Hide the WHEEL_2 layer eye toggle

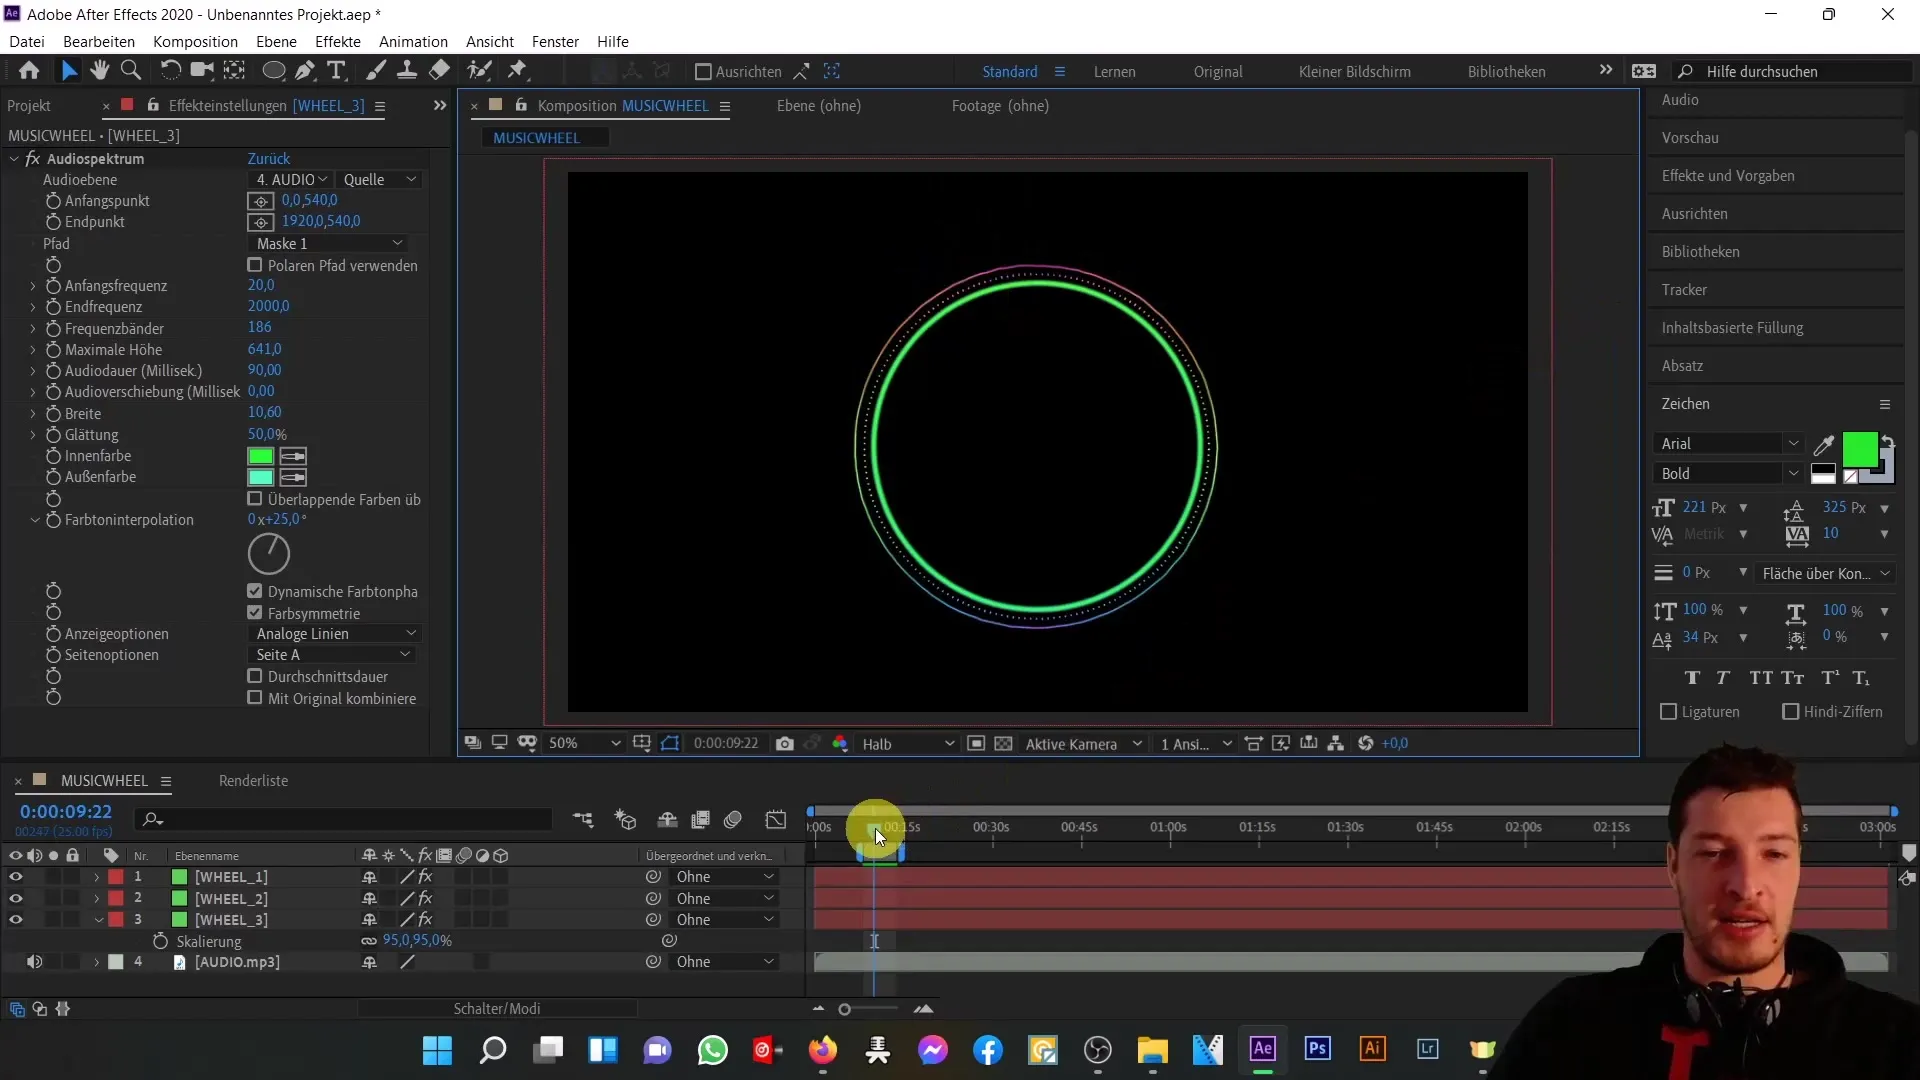(x=15, y=898)
